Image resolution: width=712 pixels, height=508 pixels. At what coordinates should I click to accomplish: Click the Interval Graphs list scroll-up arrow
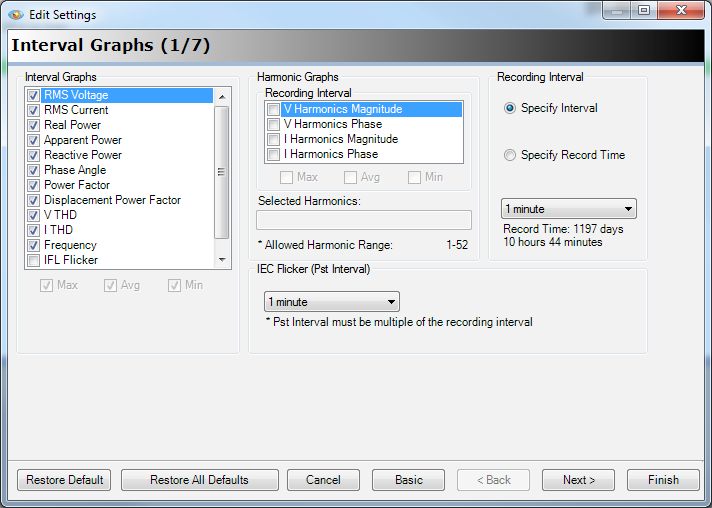pyautogui.click(x=222, y=97)
